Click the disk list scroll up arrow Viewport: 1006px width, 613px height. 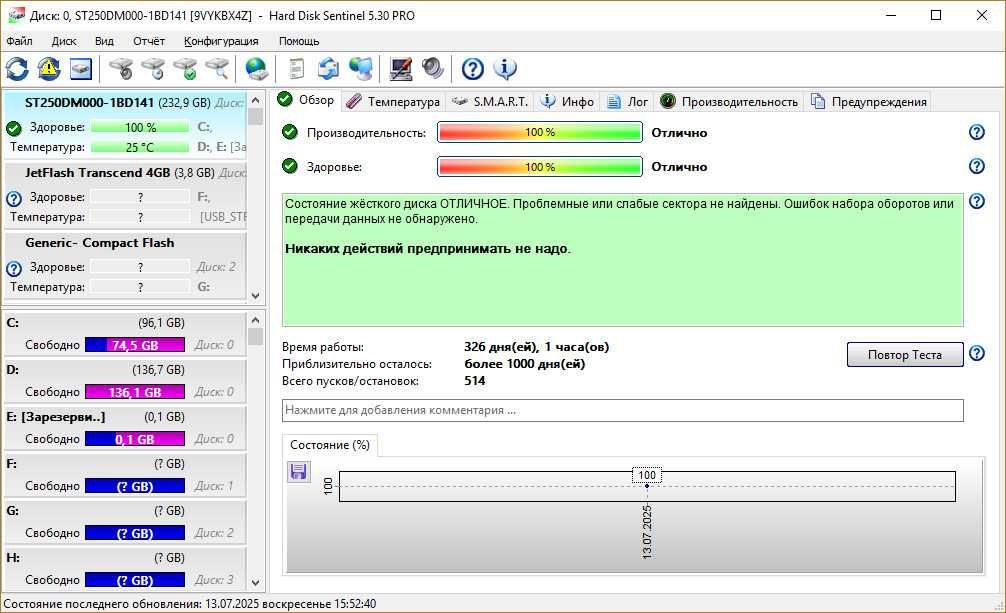pyautogui.click(x=255, y=100)
